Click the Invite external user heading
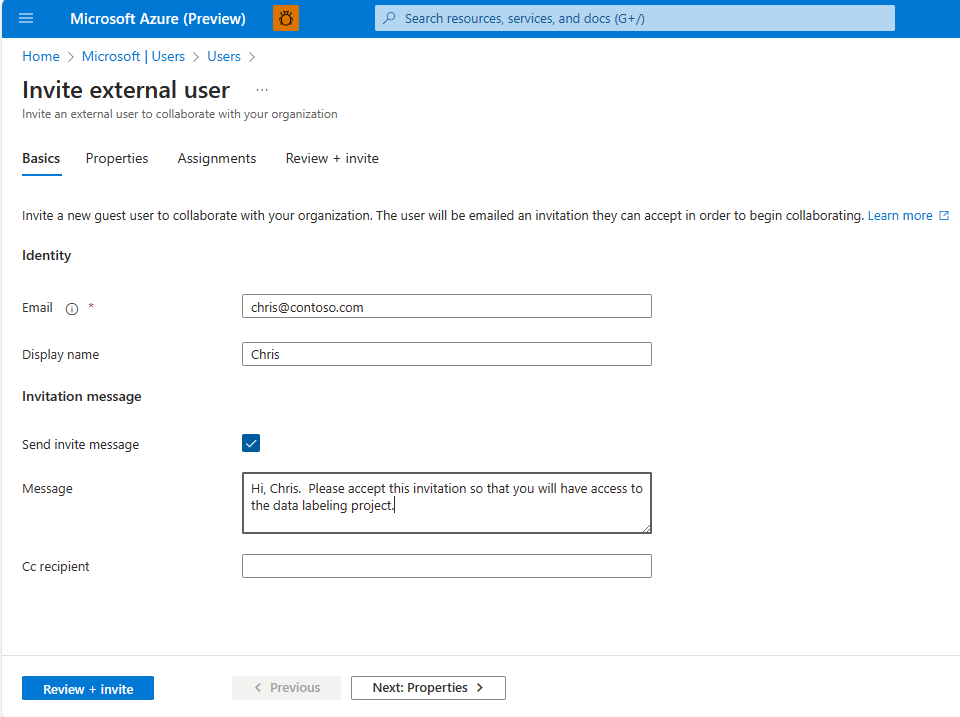Image resolution: width=960 pixels, height=717 pixels. tap(126, 90)
